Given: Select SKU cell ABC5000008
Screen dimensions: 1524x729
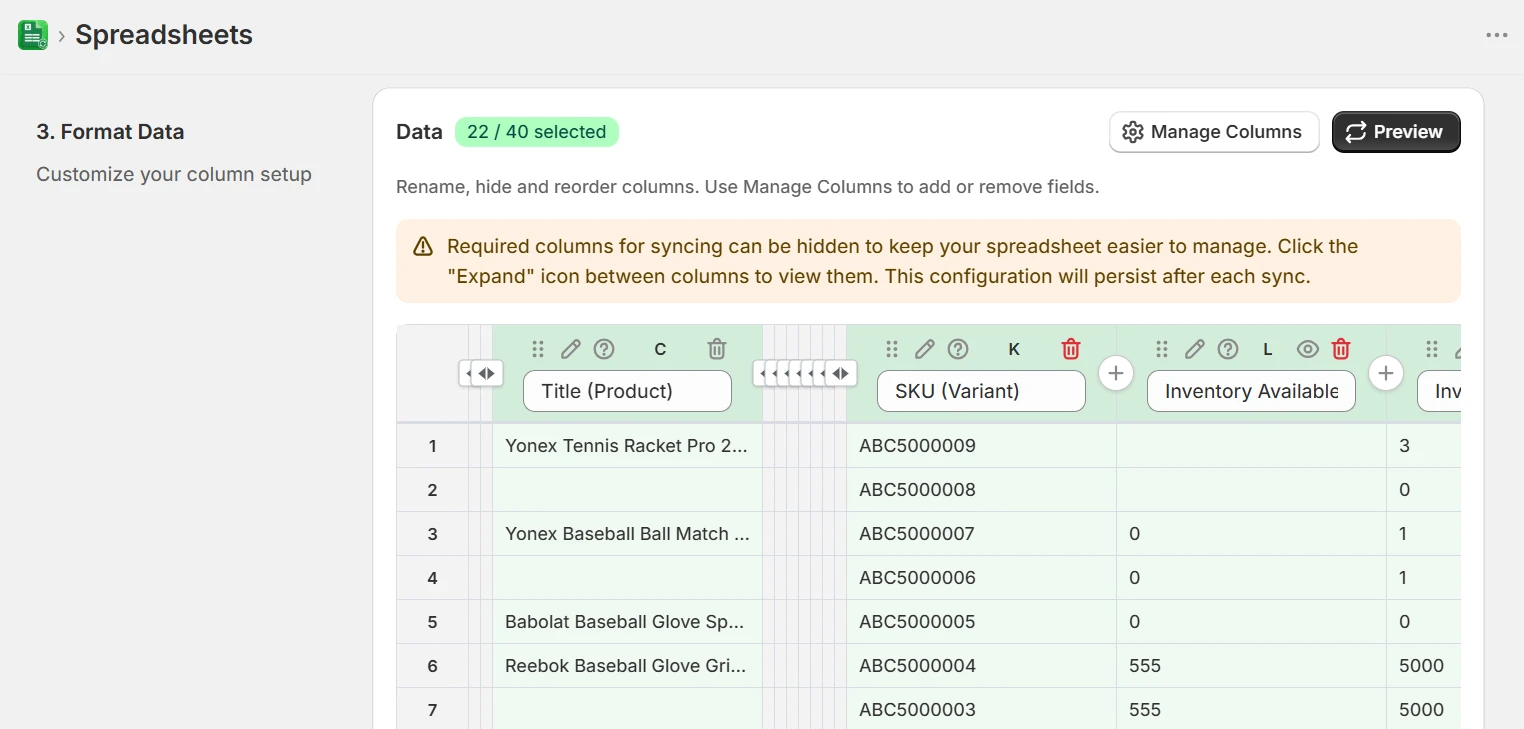Looking at the screenshot, I should tap(981, 490).
